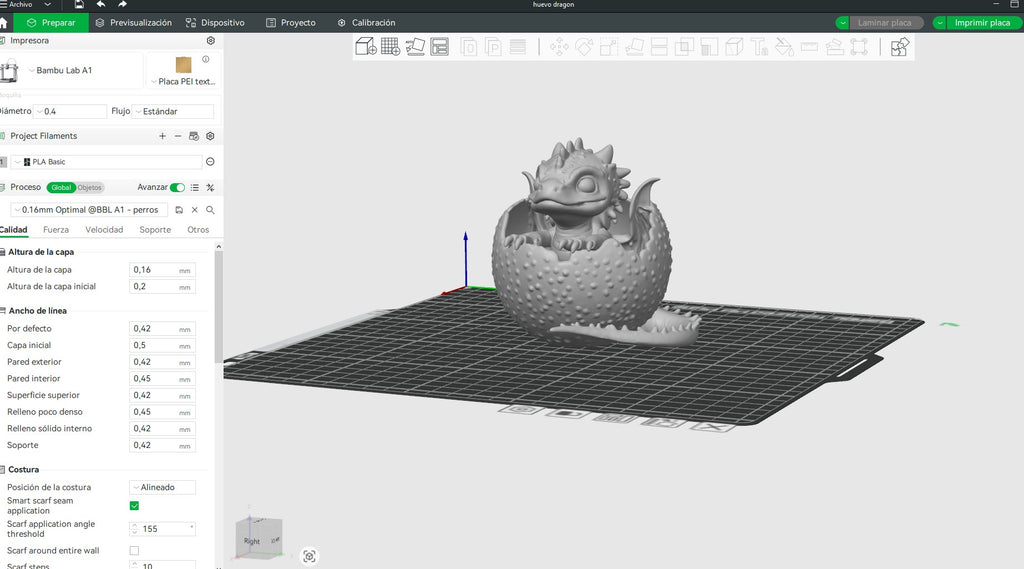Select the Move tool in top toolbar
The image size is (1024, 569).
559,47
